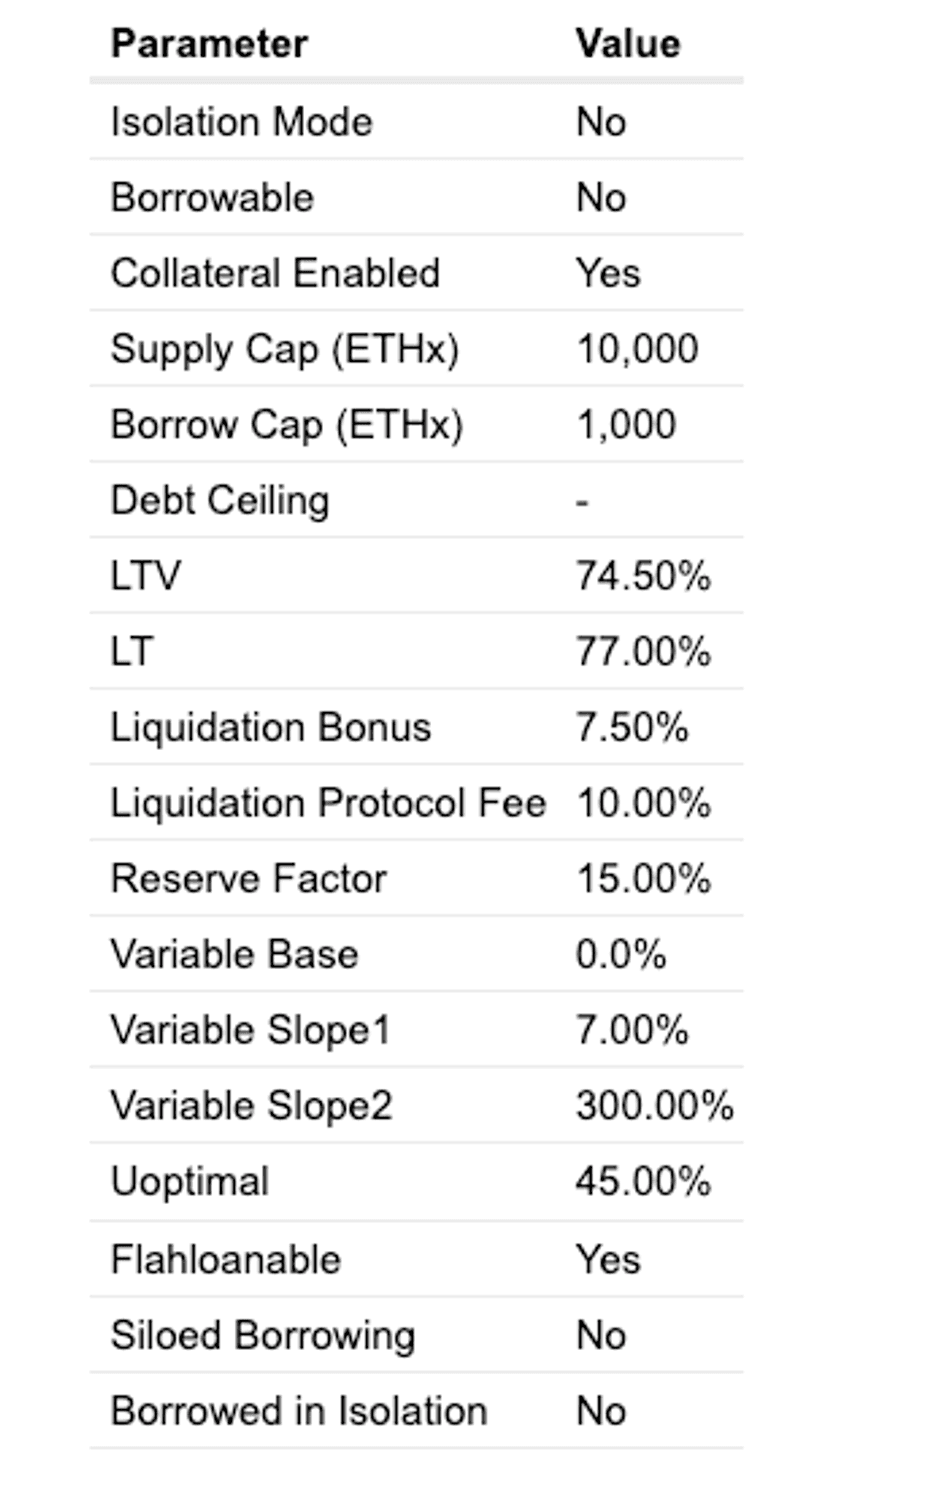Click the Borrow Cap 1,000 value
This screenshot has width=951, height=1500.
tap(625, 425)
